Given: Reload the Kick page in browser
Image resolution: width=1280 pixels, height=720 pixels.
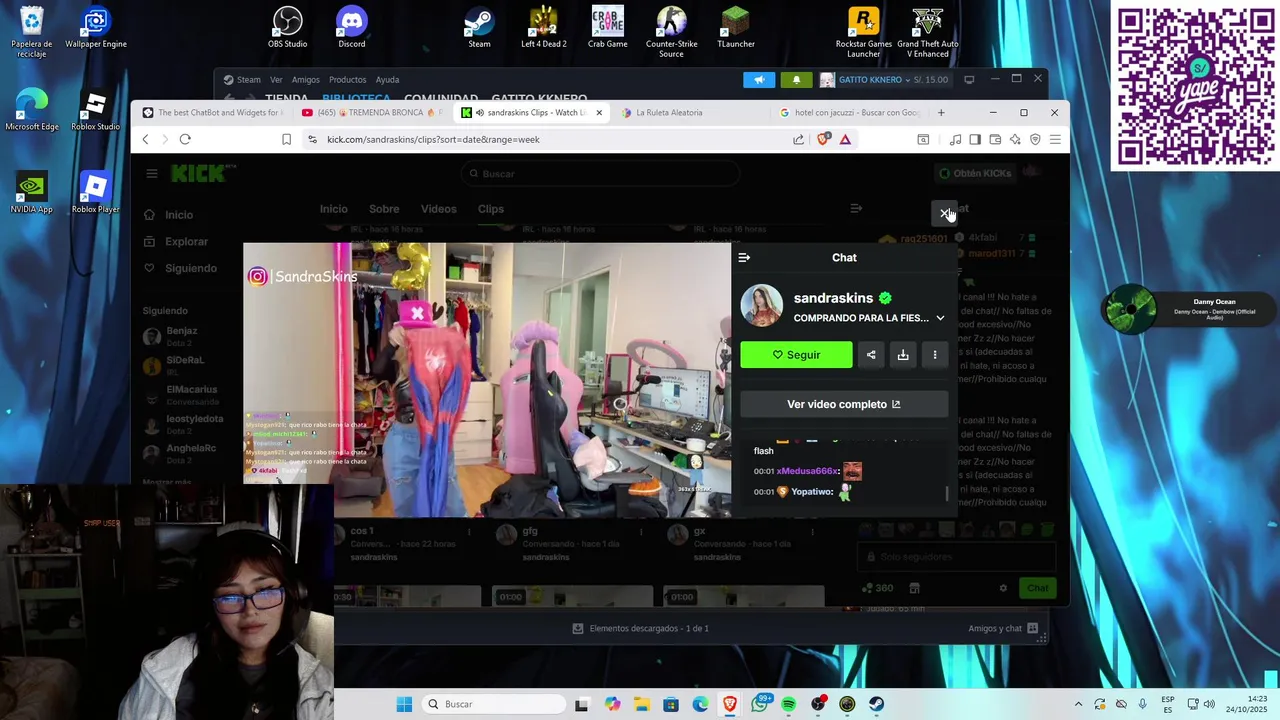Looking at the screenshot, I should [x=185, y=139].
